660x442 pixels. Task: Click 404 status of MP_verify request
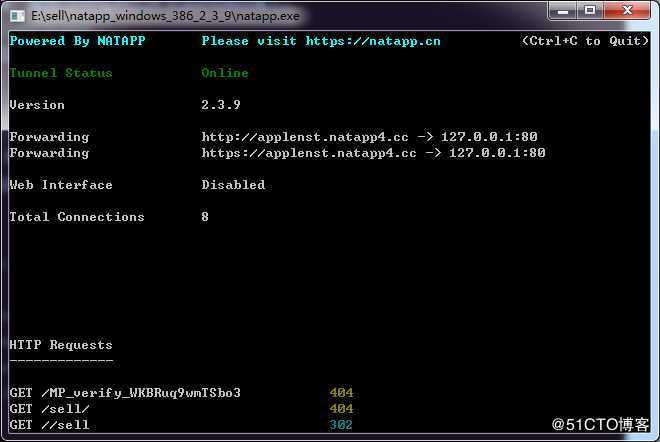(341, 393)
